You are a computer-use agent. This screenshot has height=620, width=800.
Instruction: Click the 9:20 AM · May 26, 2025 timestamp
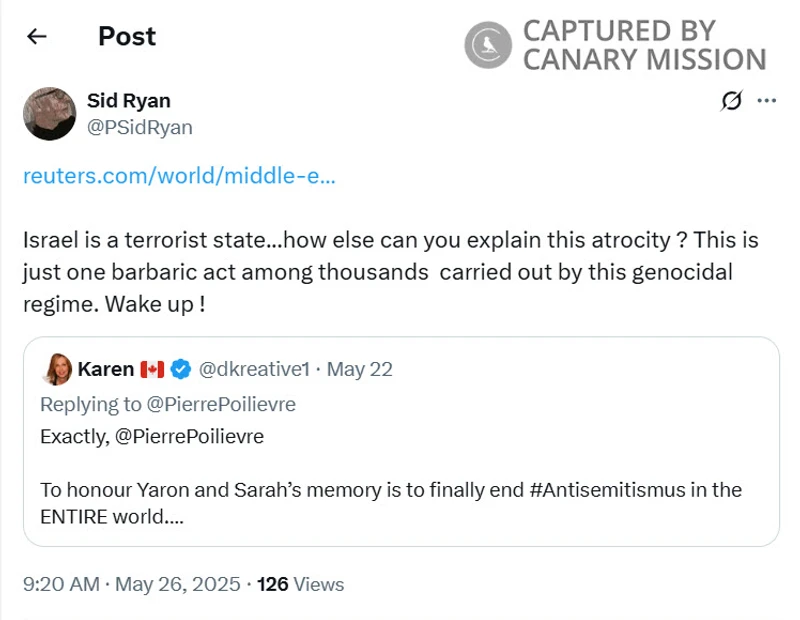131,584
